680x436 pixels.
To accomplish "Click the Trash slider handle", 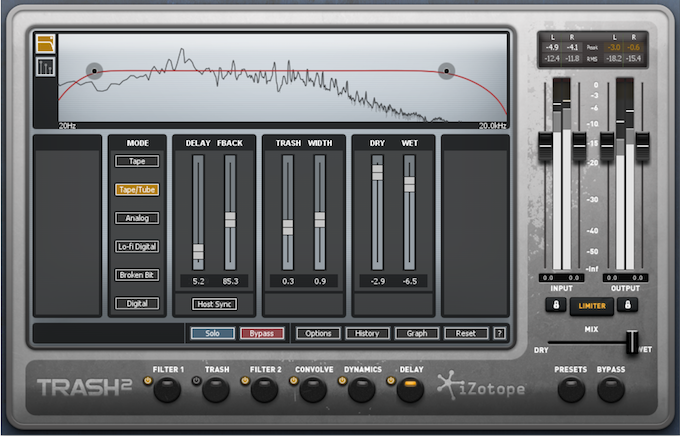I will 288,227.
